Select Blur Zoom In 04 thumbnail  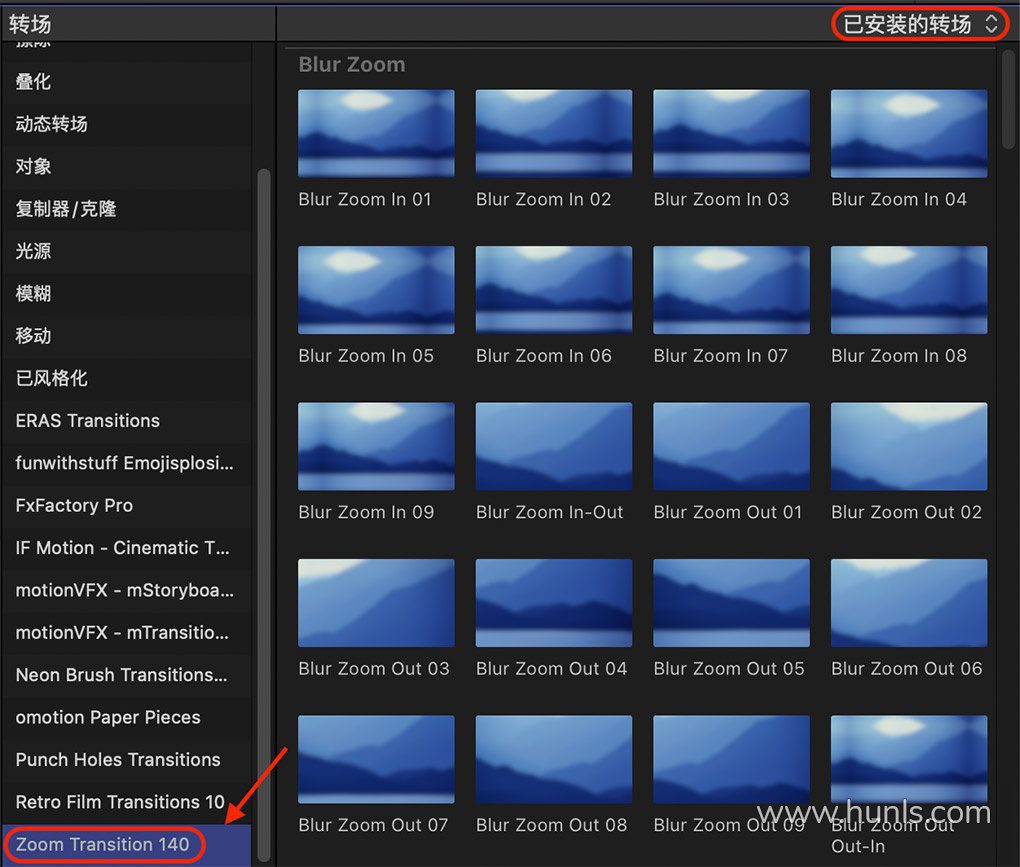click(909, 133)
